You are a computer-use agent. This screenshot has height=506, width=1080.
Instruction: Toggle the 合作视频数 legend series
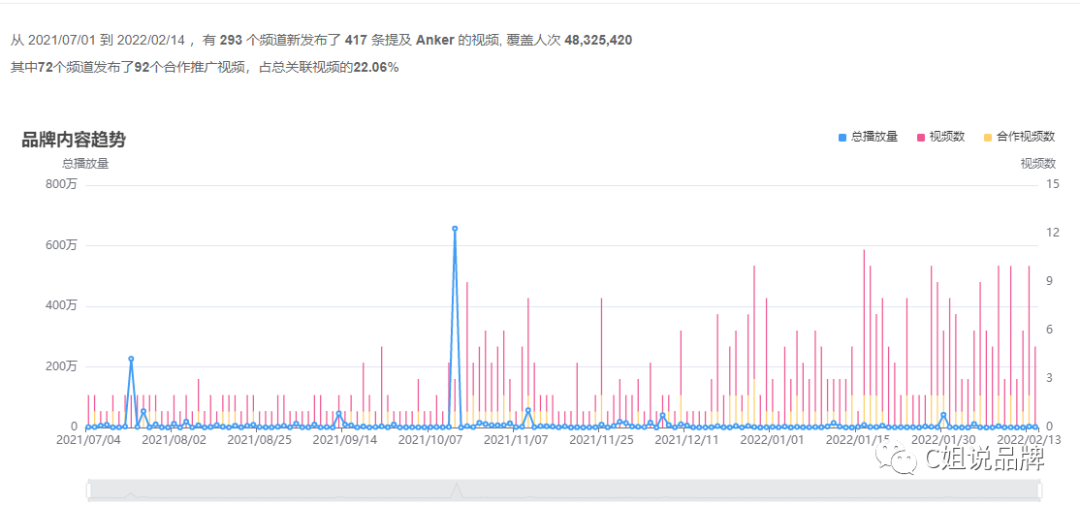point(1019,137)
